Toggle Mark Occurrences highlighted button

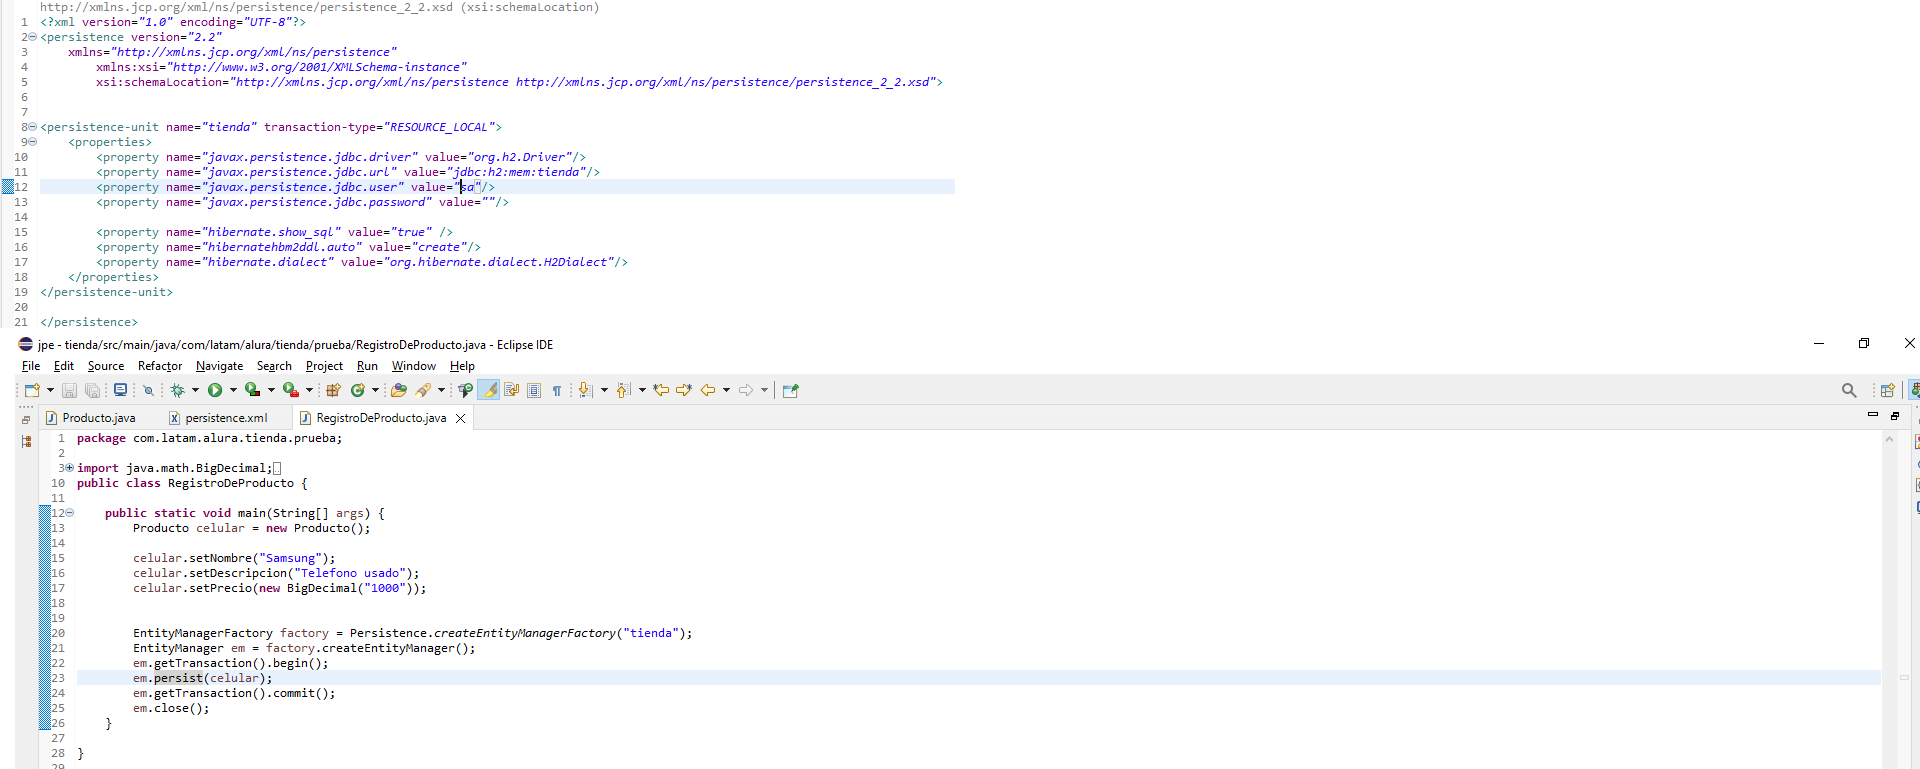point(489,390)
